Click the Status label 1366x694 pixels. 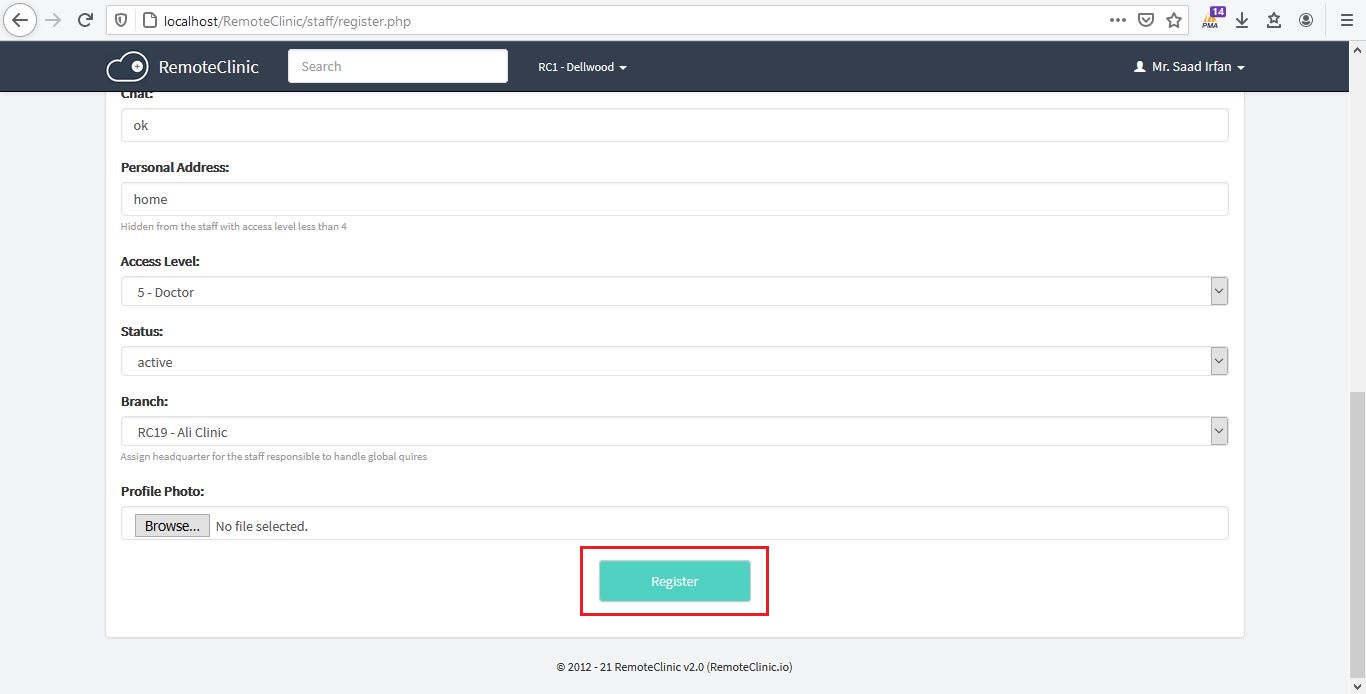click(x=142, y=331)
